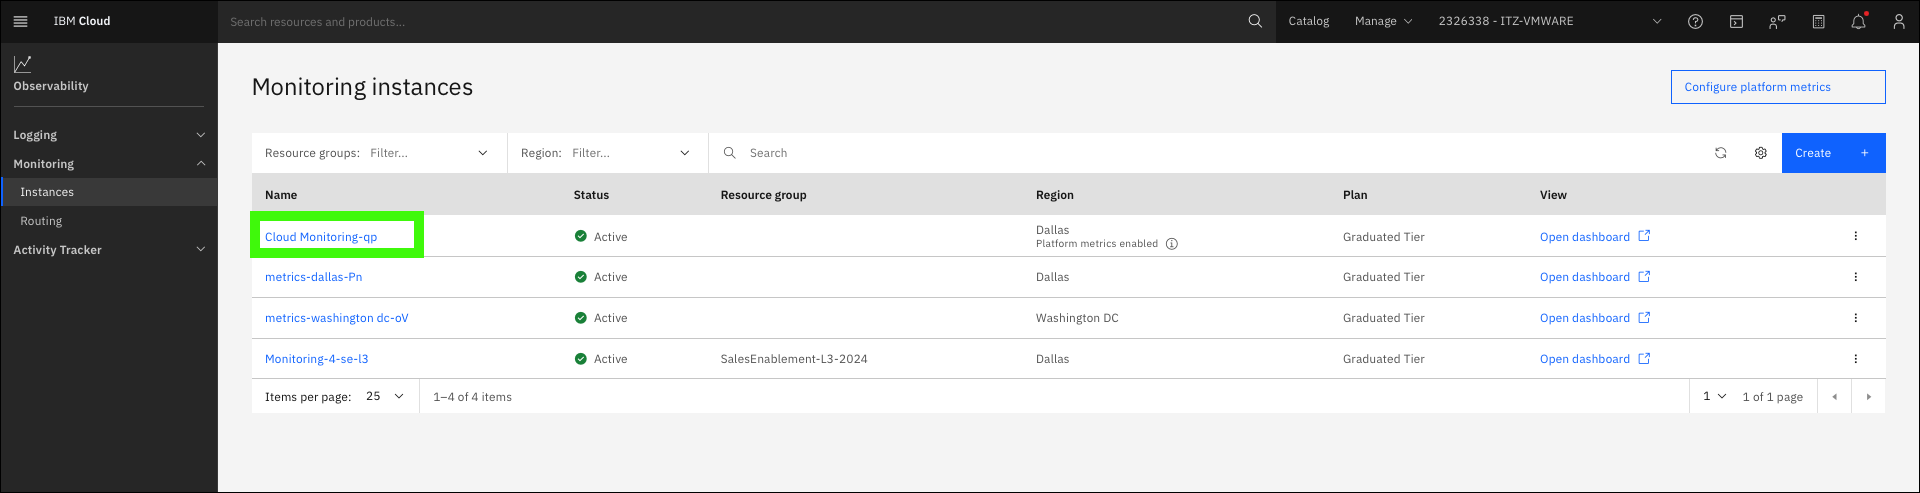Screen dimensions: 1920x493
Task: Open the notifications bell icon
Action: [x=1858, y=21]
